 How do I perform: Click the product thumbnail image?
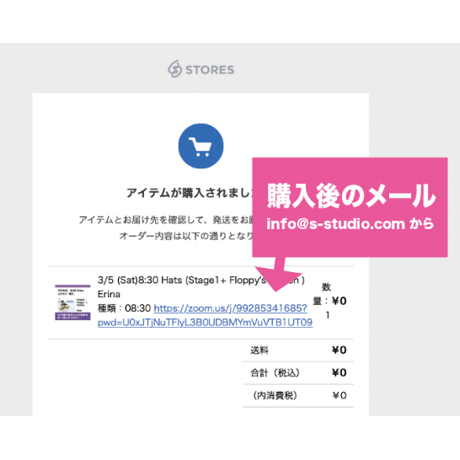[x=73, y=302]
